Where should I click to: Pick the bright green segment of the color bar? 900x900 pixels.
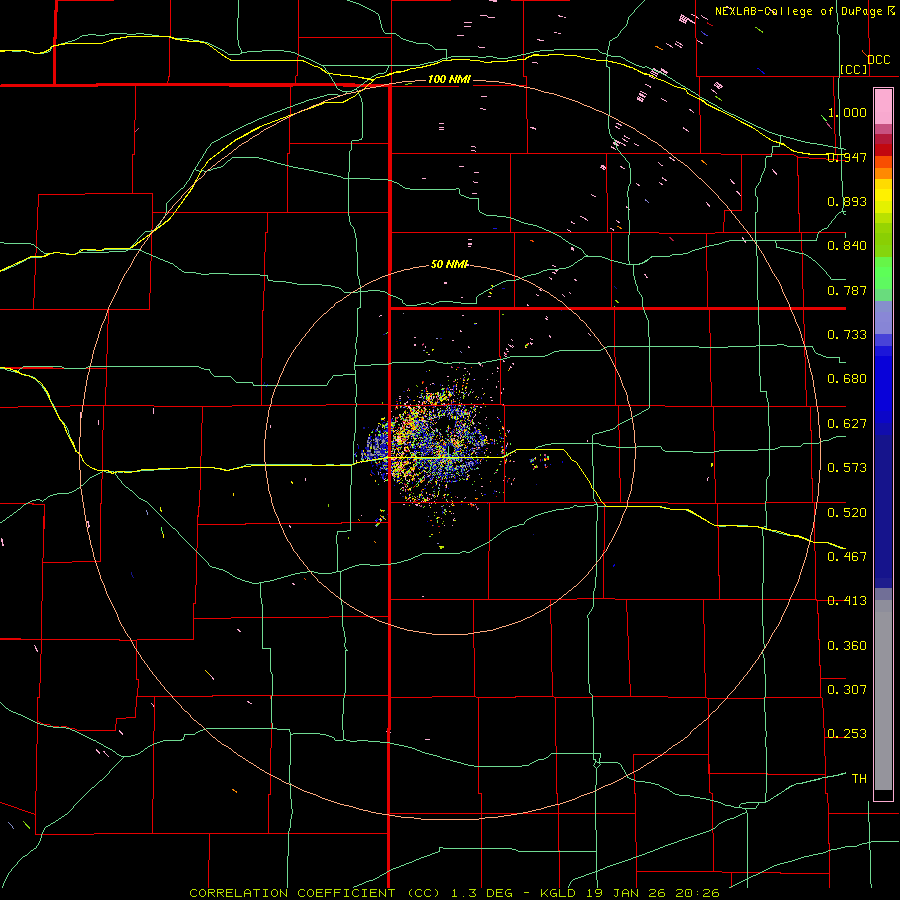coord(883,274)
